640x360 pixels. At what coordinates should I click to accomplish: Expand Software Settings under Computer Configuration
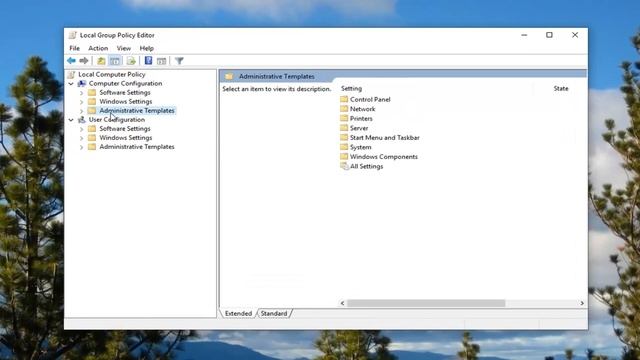(81, 93)
